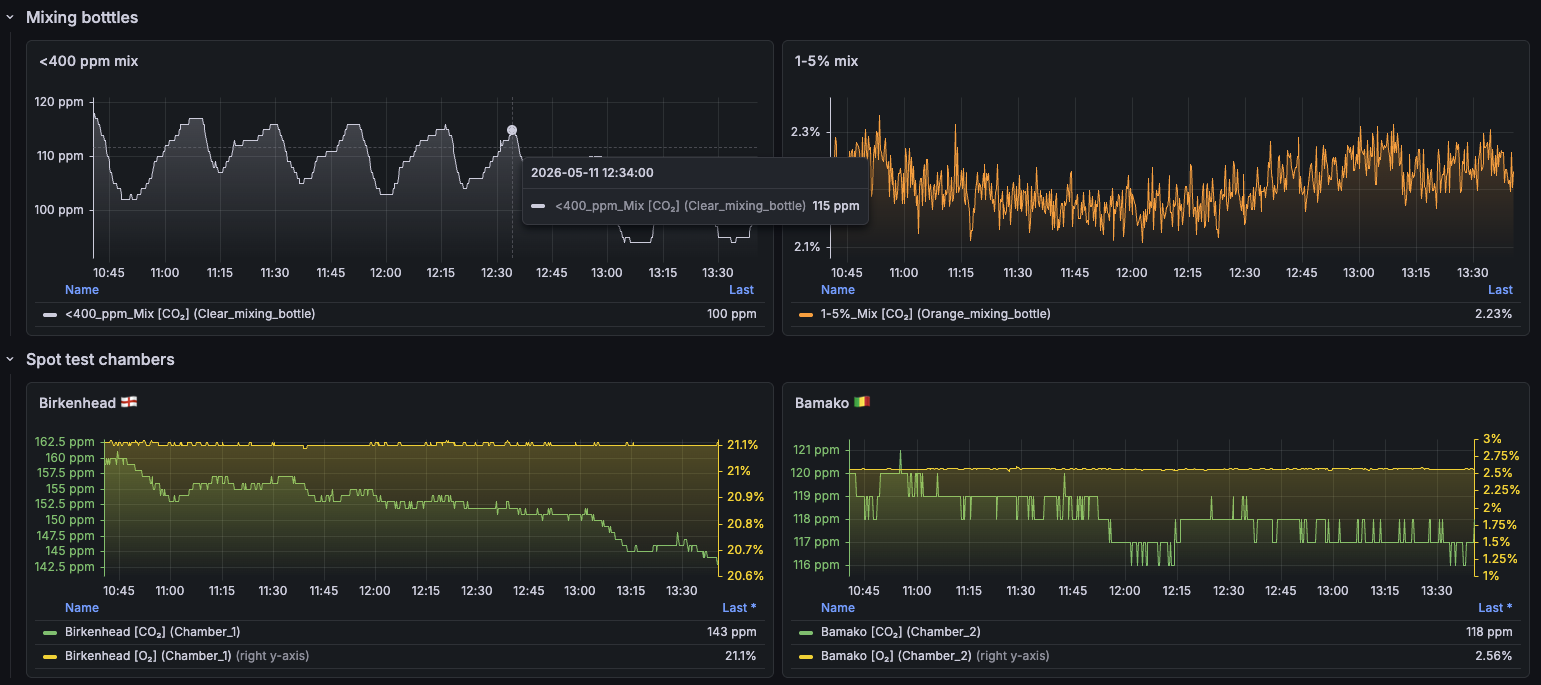Screen dimensions: 1541x685
Task: Open color picker for yellow Birkenhead O₂ swatch
Action: click(x=50, y=656)
